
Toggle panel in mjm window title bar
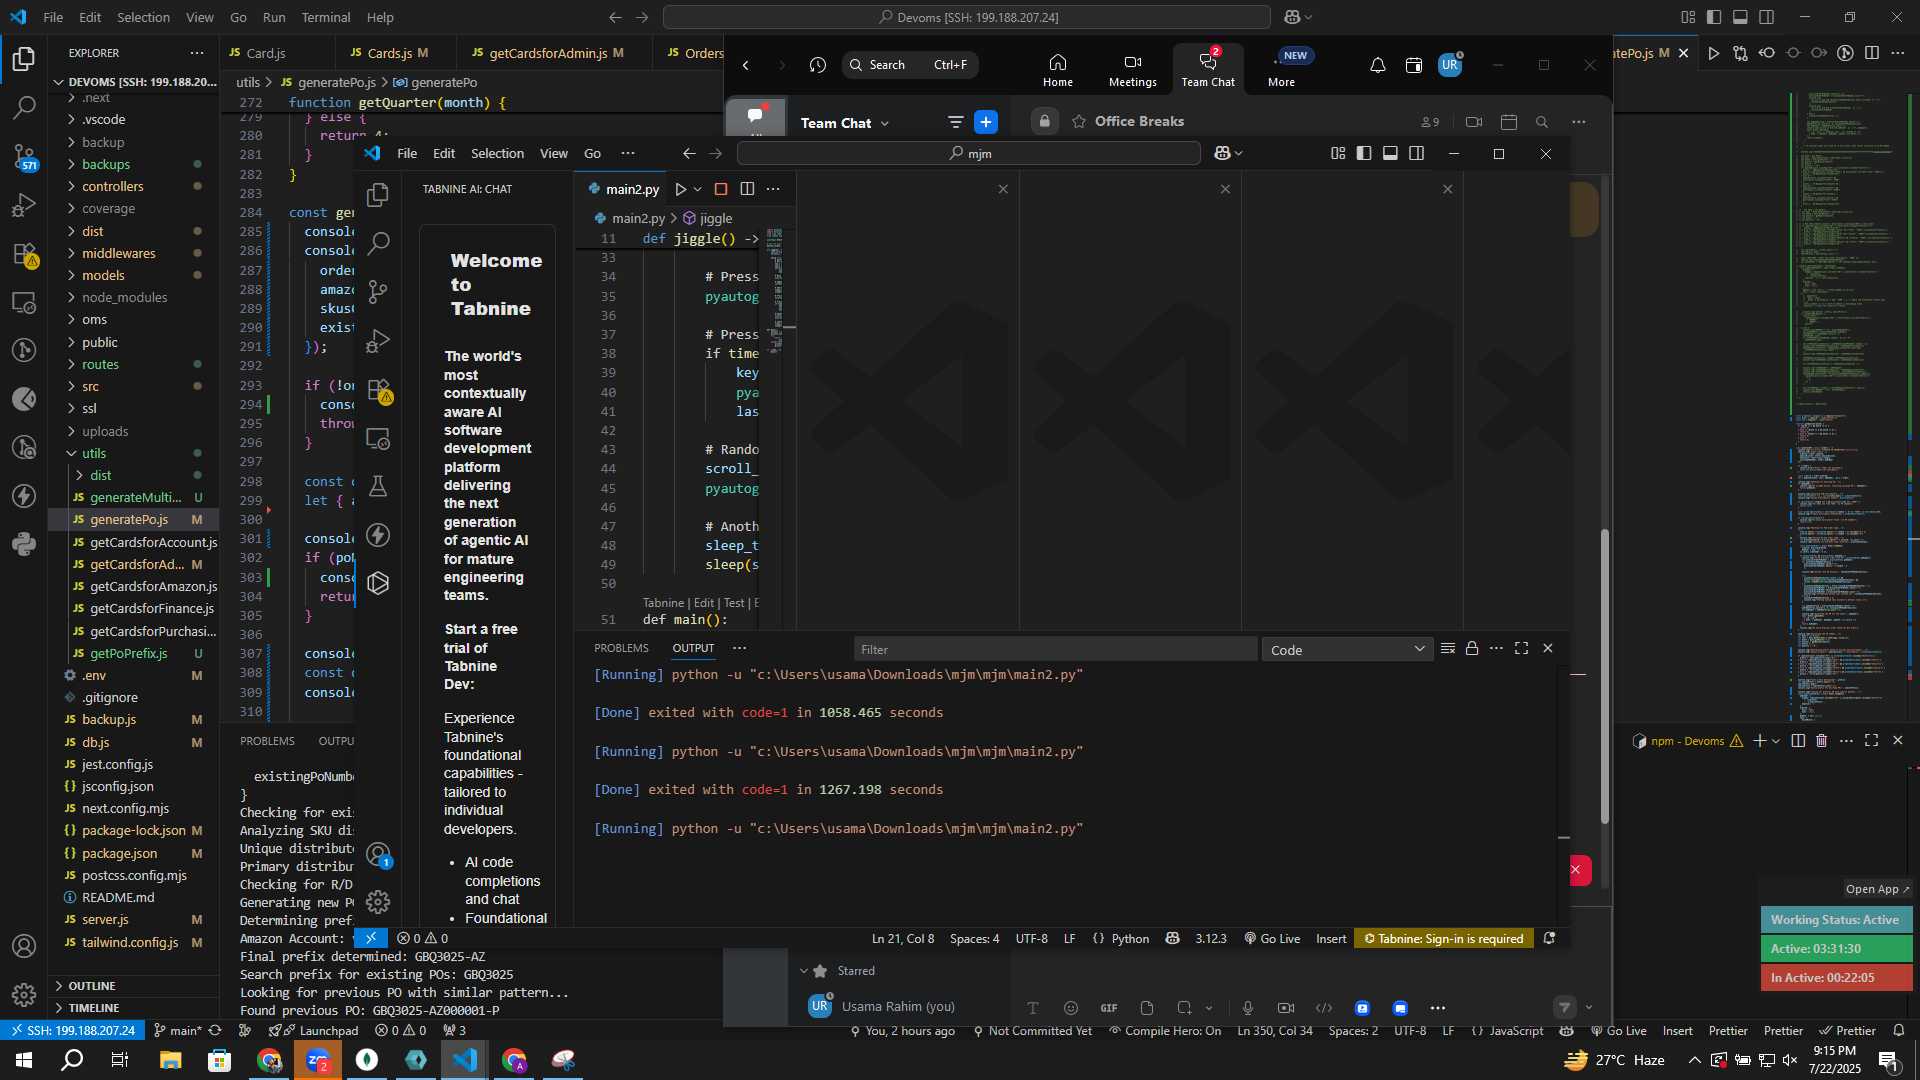pyautogui.click(x=1390, y=154)
